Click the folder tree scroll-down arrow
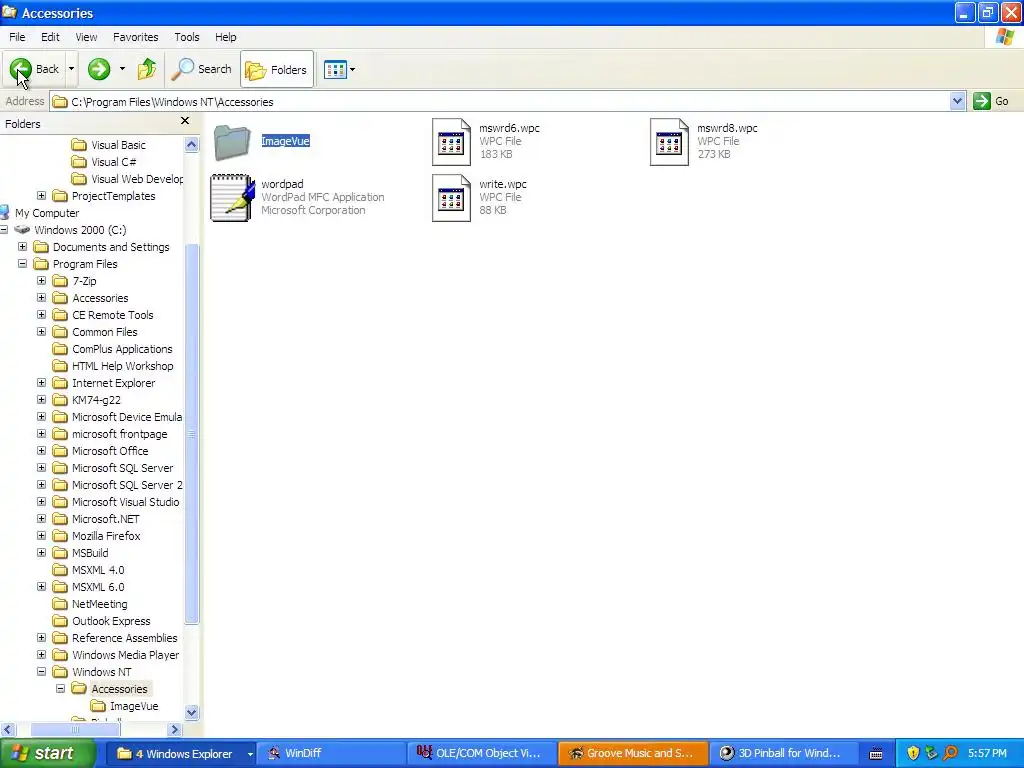The image size is (1024, 768). tap(191, 712)
